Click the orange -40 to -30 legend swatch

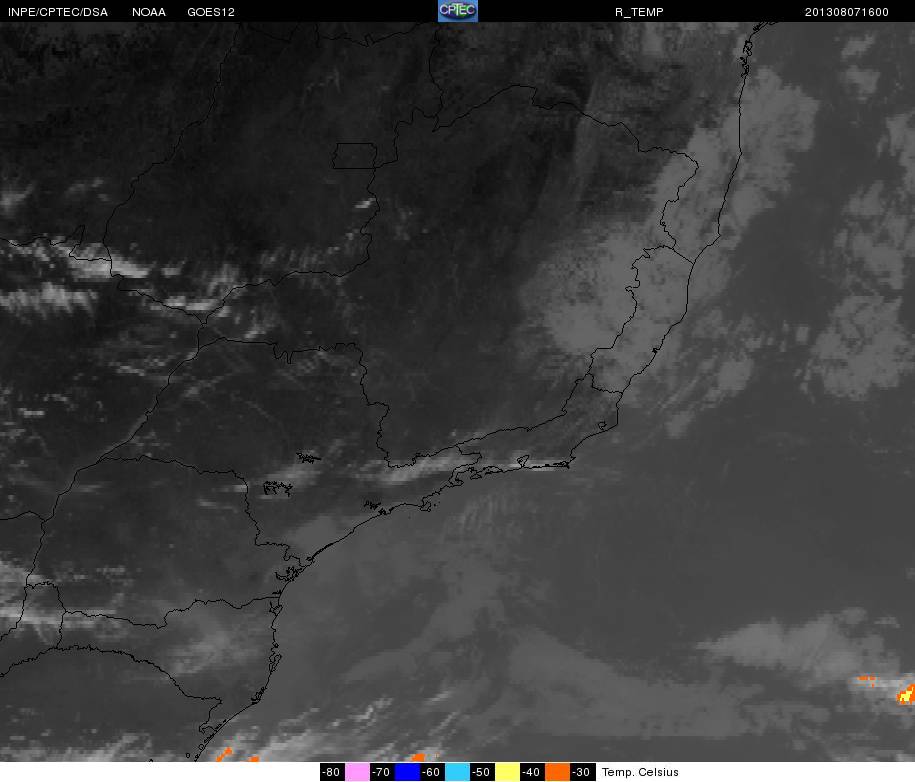(x=557, y=772)
